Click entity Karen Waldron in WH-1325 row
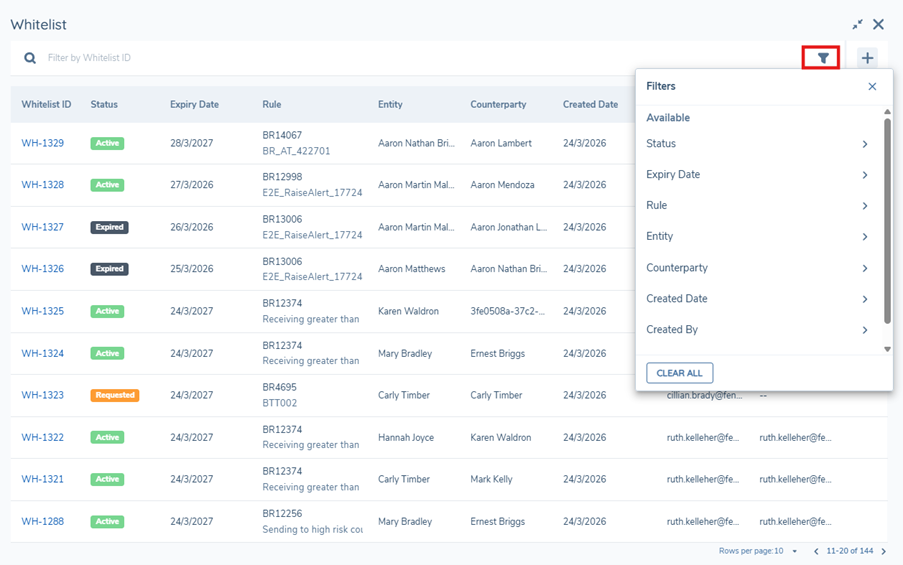Image resolution: width=903 pixels, height=565 pixels. click(x=408, y=311)
